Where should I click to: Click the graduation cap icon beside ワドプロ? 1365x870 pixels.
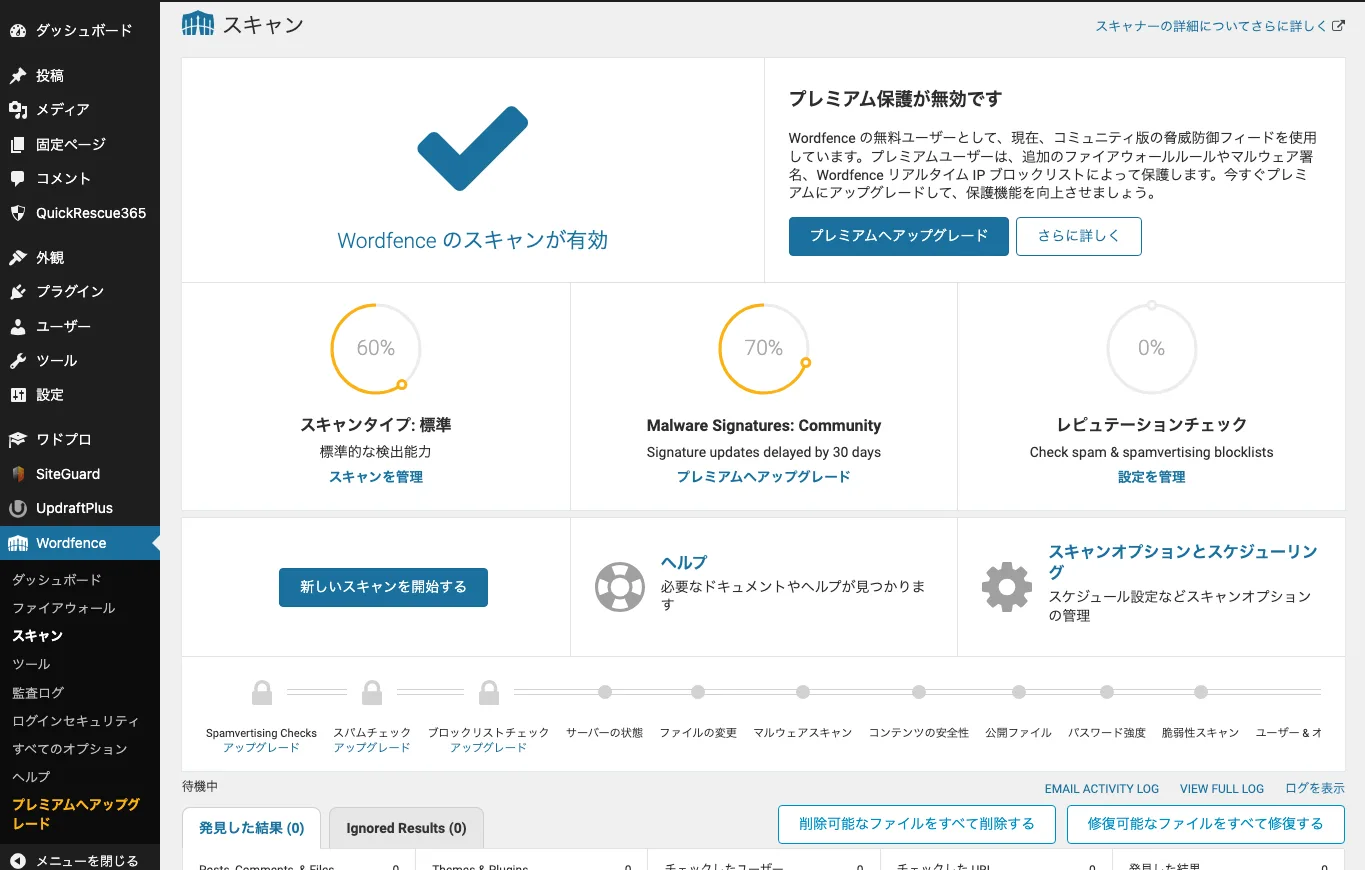coord(17,440)
